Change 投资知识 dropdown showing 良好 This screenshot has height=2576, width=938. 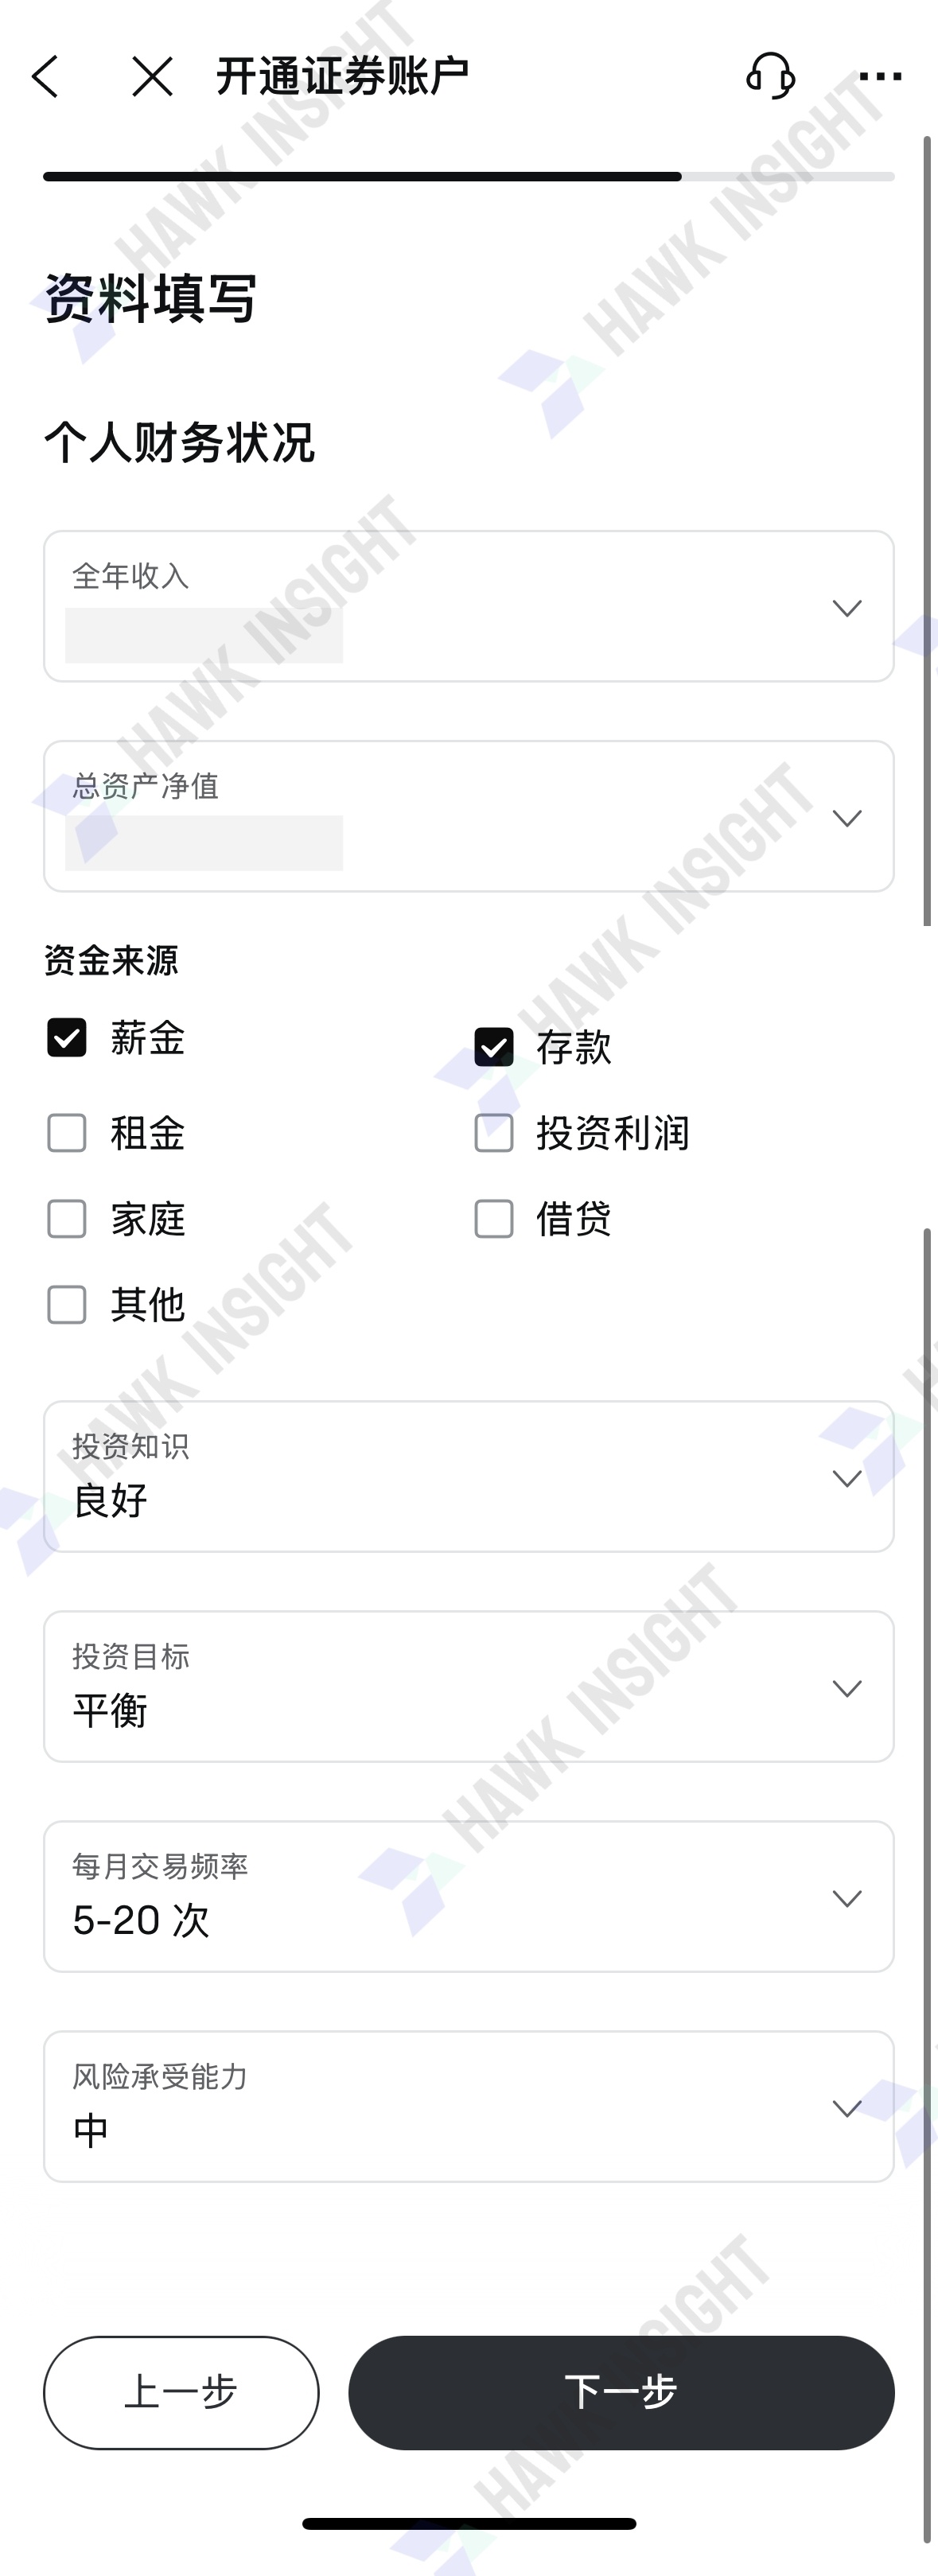(468, 1476)
